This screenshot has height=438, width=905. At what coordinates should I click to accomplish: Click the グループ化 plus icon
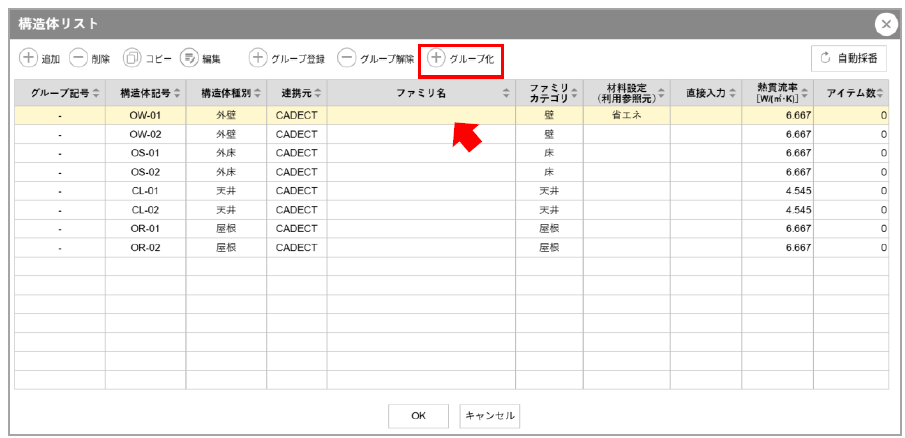point(436,59)
